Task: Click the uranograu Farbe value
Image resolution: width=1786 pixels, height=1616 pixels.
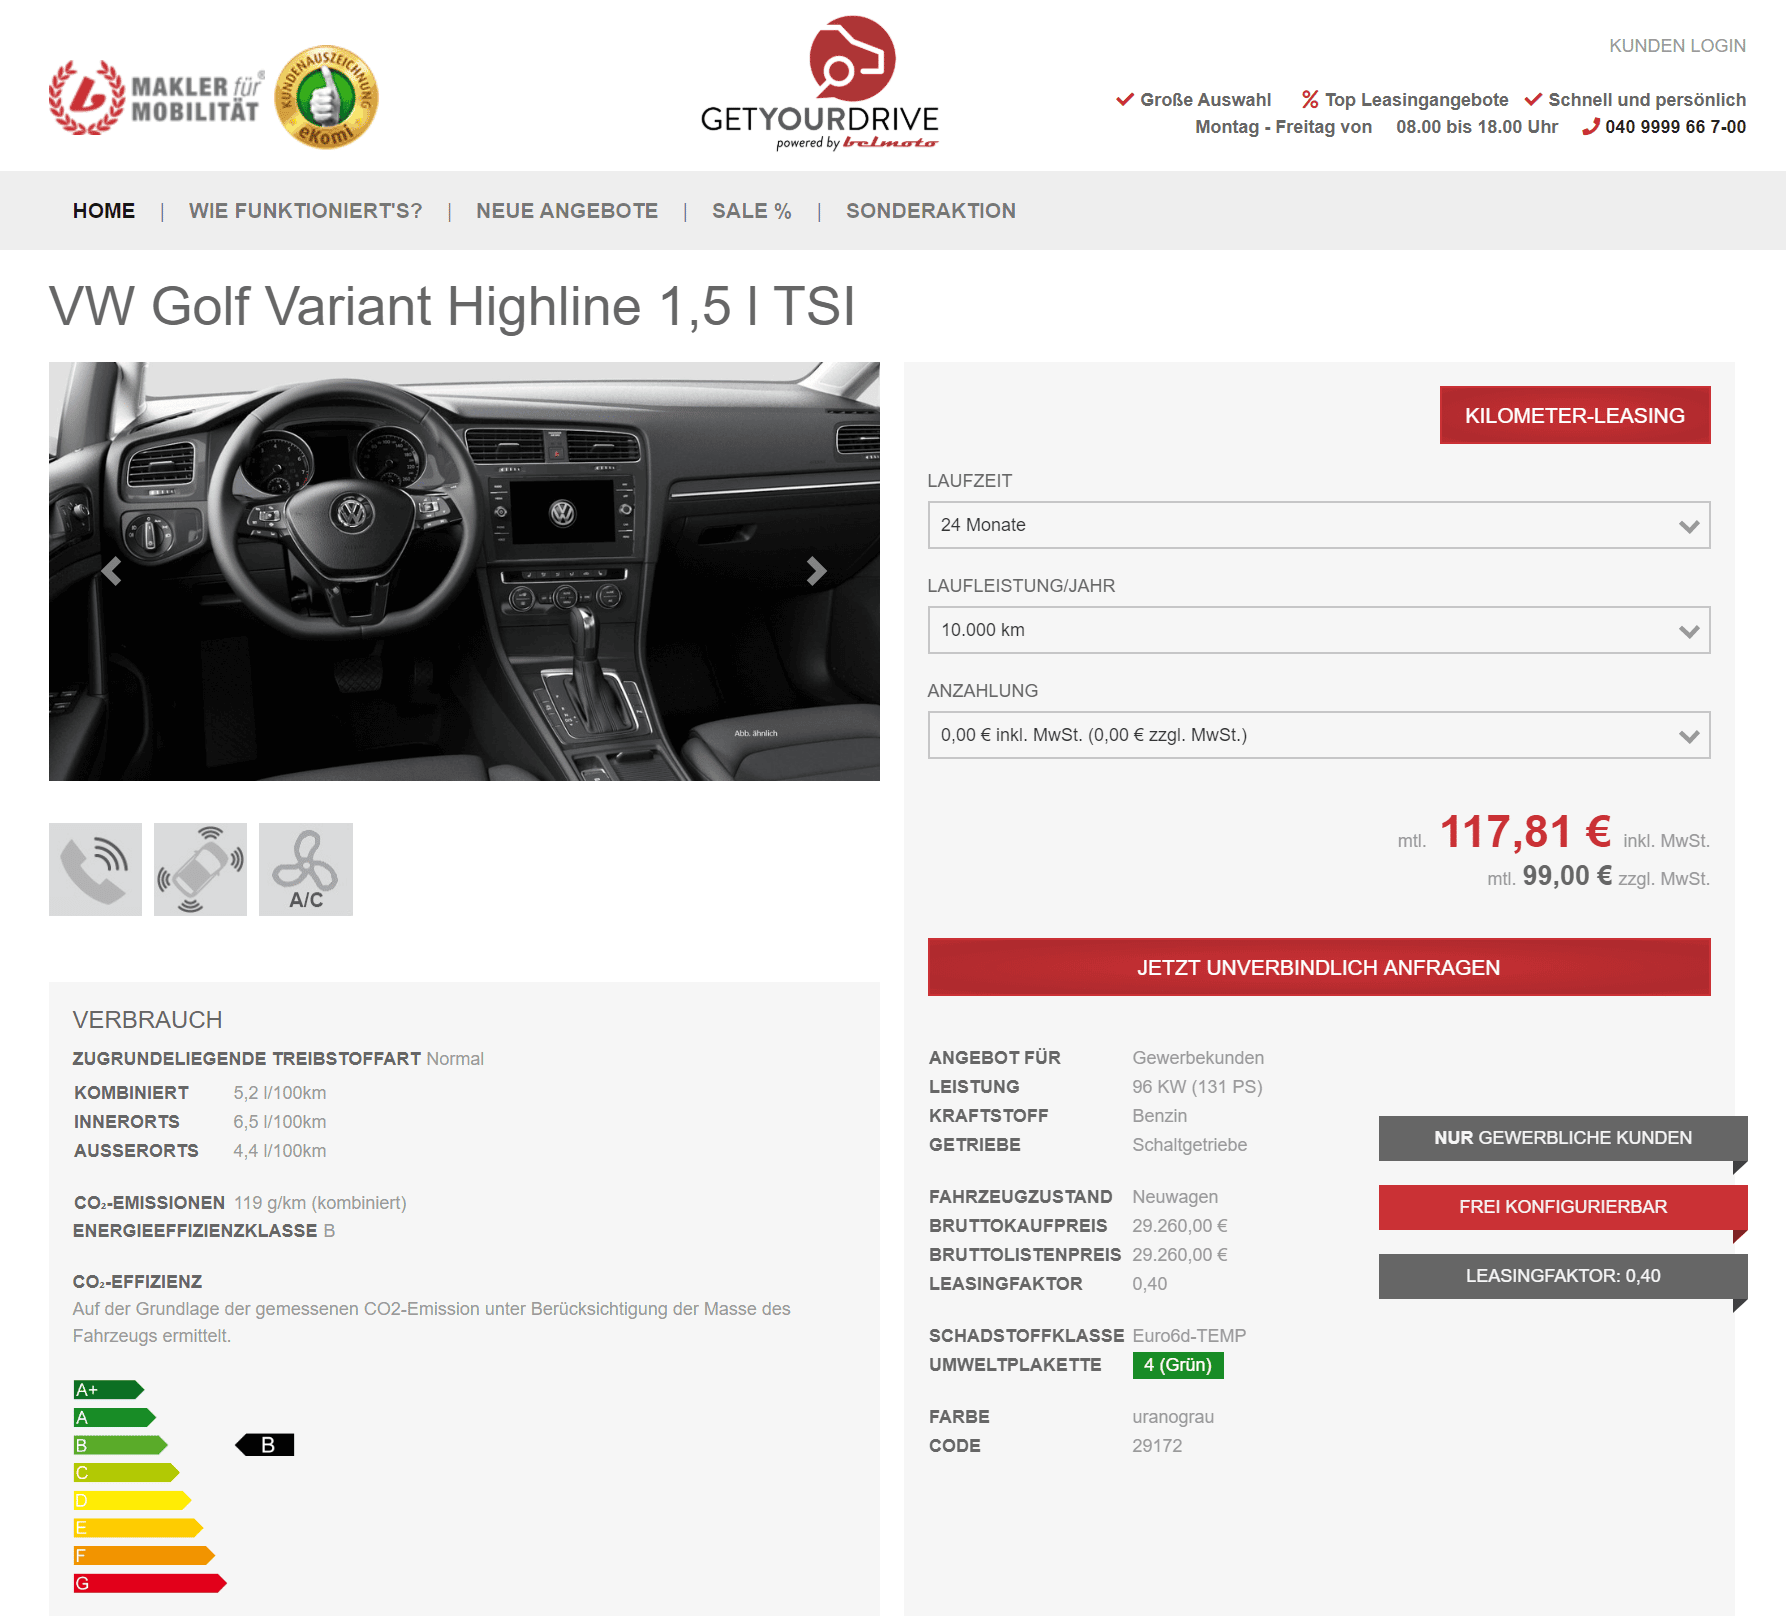Action: (1173, 1417)
